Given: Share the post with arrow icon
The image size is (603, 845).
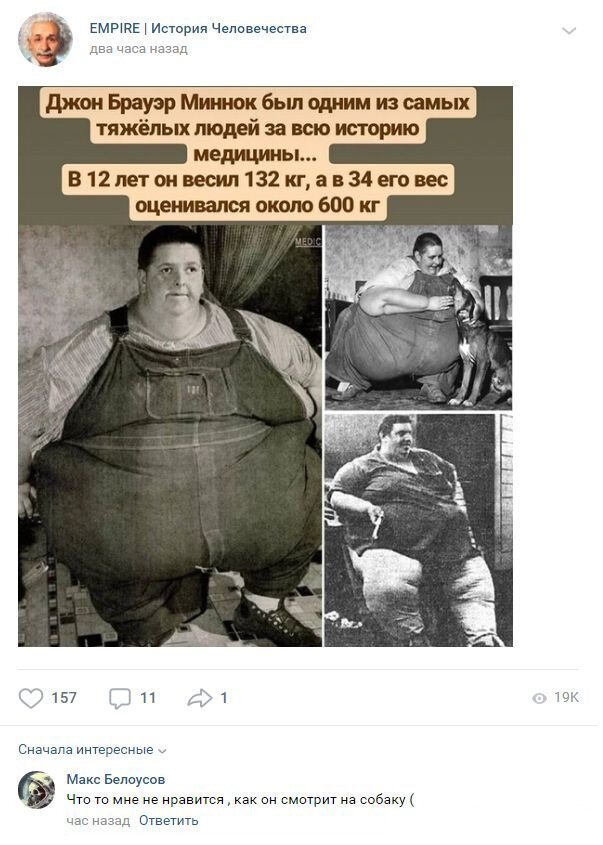Looking at the screenshot, I should pyautogui.click(x=200, y=698).
